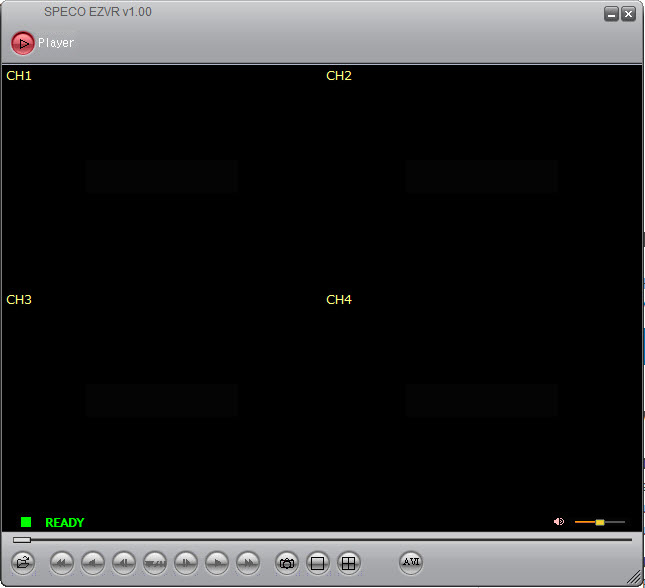645x588 pixels.
Task: Minimize the SPECO EZVR window
Action: [611, 14]
